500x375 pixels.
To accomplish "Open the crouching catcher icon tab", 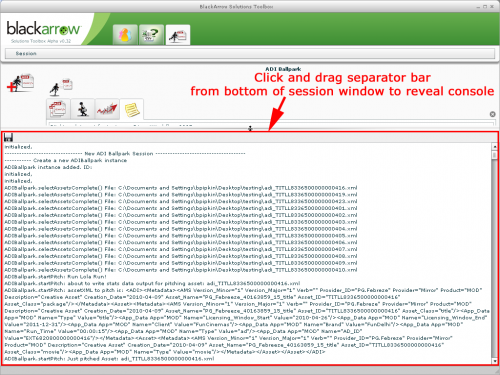I will click(82, 109).
